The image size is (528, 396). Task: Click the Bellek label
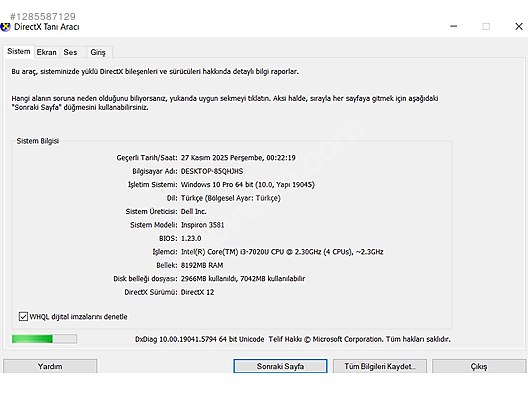(167, 265)
